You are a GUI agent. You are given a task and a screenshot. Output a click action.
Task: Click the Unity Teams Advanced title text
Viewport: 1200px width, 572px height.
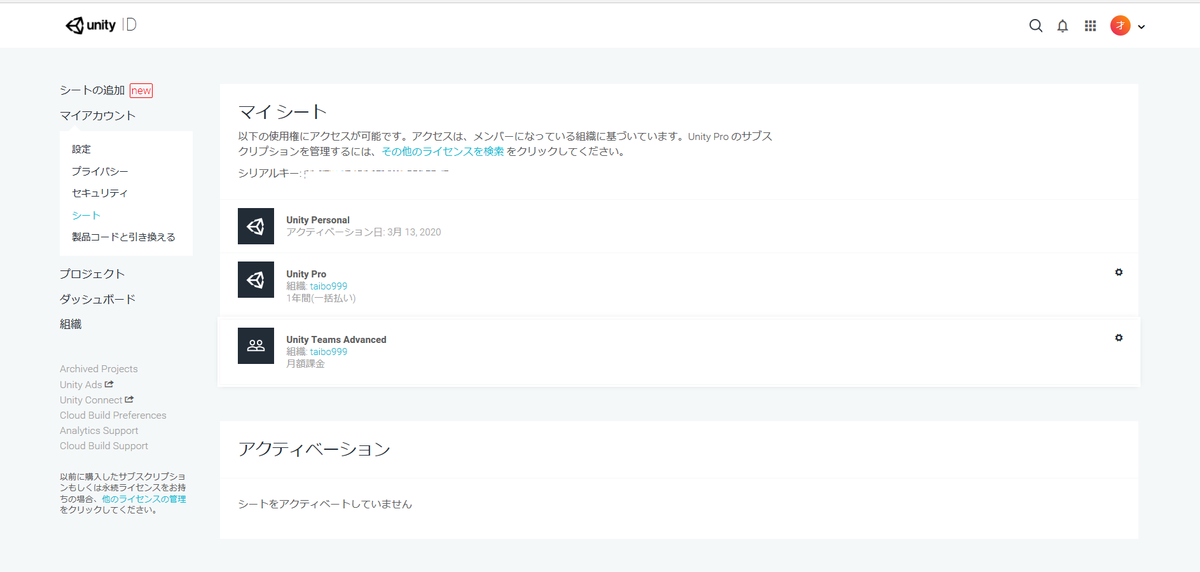click(336, 340)
